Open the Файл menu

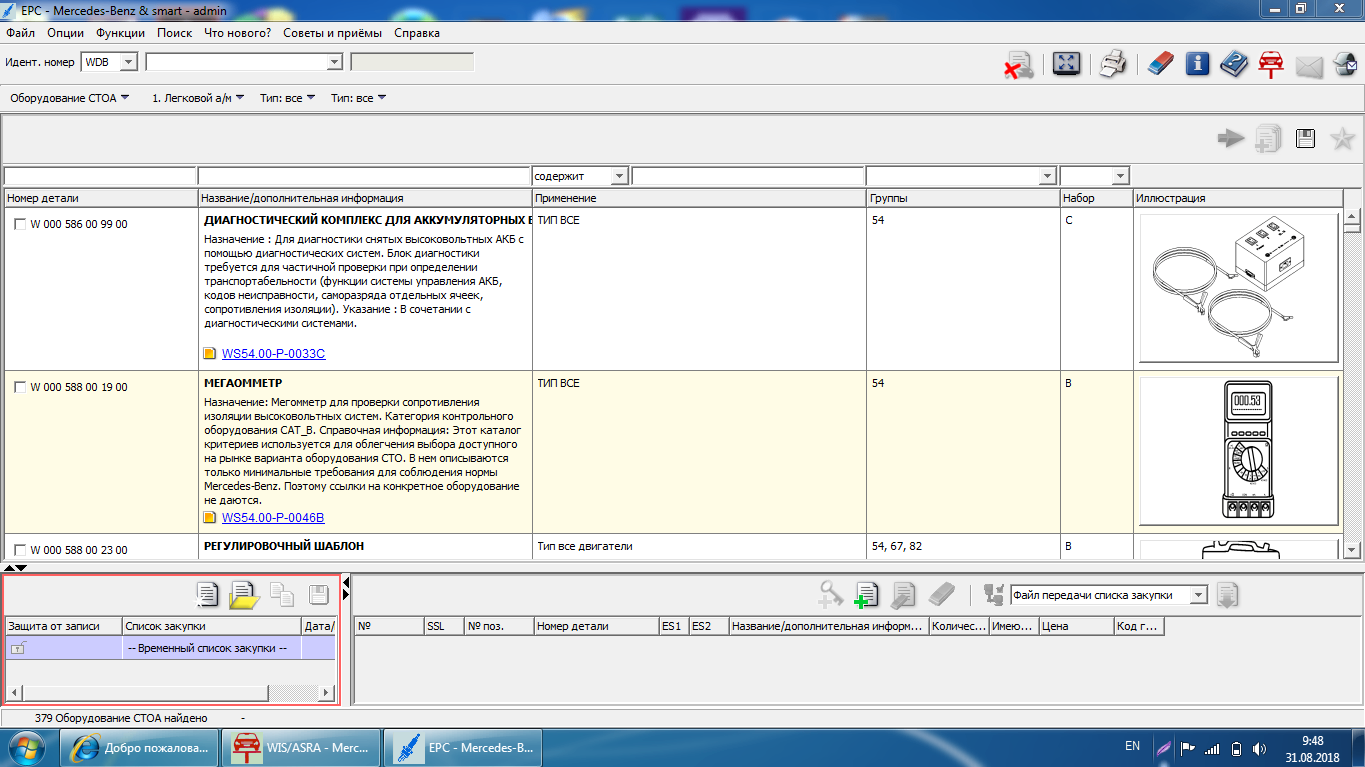[x=20, y=33]
